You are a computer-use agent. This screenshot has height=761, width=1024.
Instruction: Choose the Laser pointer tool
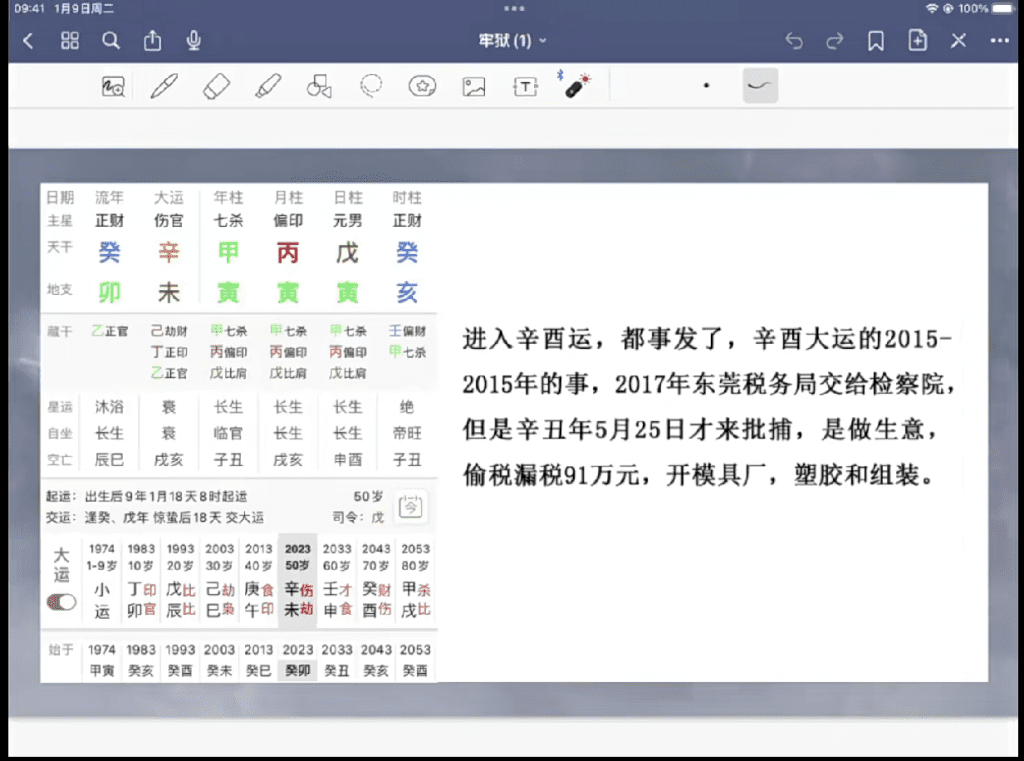pos(577,87)
